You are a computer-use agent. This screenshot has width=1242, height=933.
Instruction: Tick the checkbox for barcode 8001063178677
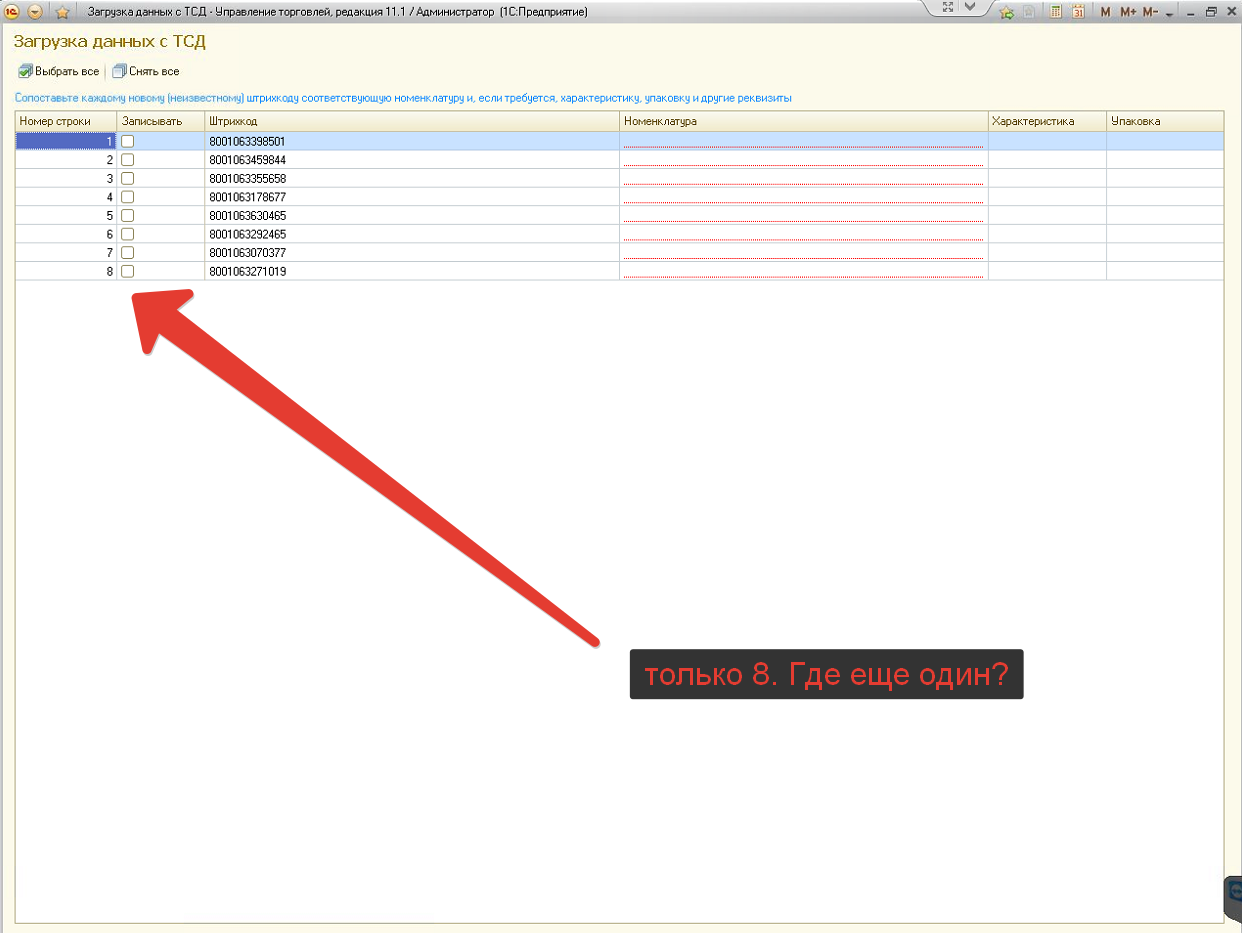point(127,197)
